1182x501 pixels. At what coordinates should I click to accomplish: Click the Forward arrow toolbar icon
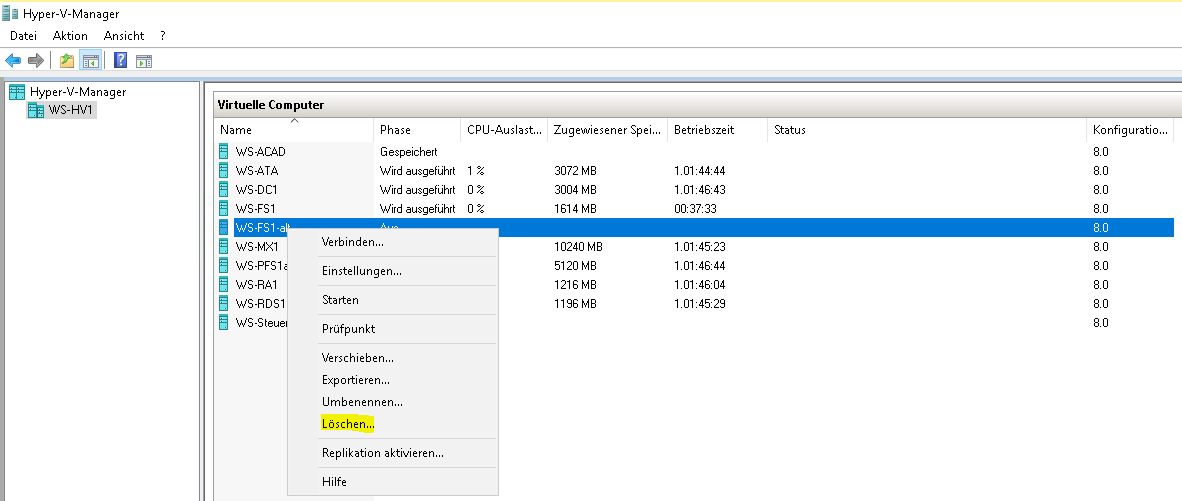pyautogui.click(x=35, y=60)
